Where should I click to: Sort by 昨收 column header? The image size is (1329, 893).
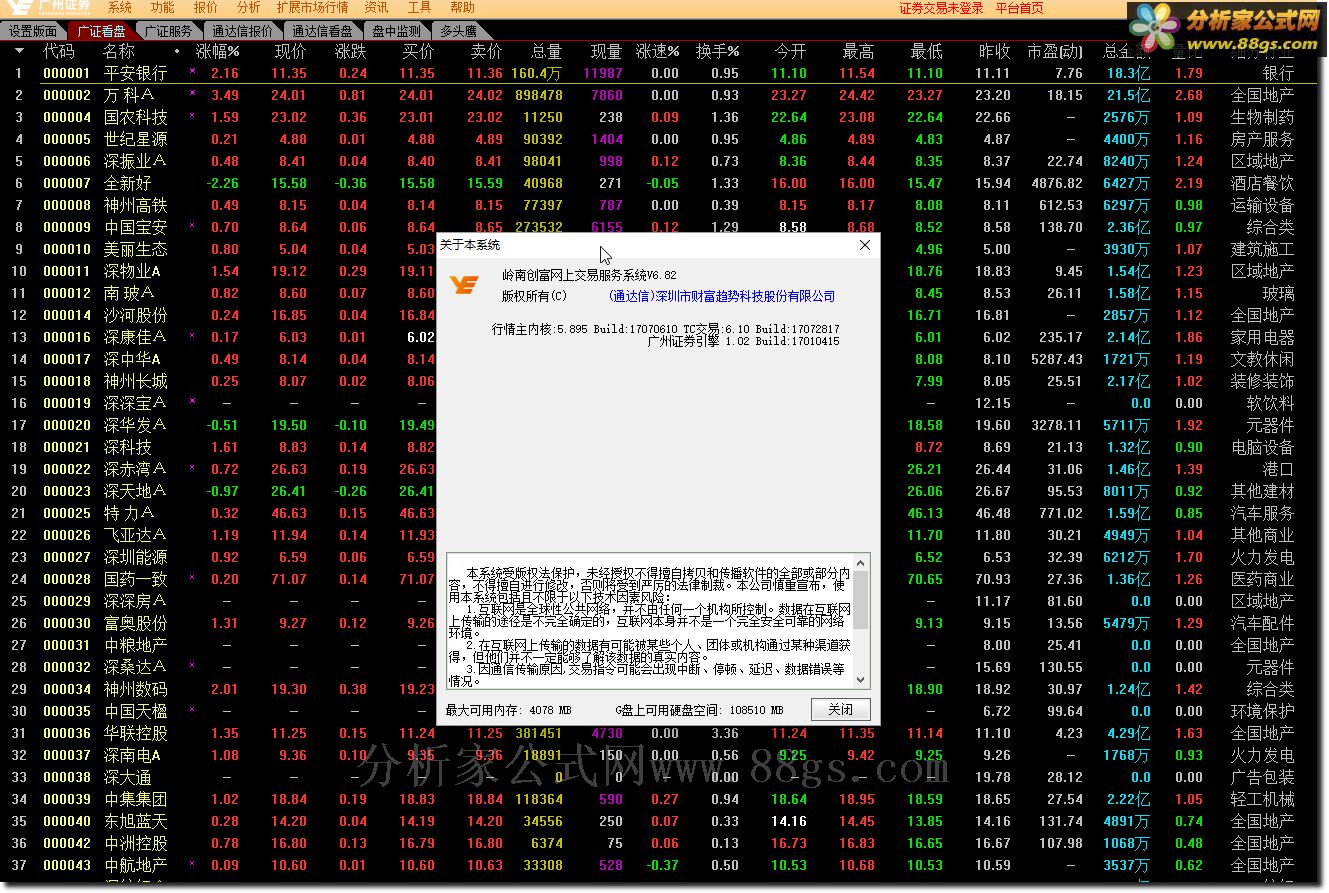994,51
